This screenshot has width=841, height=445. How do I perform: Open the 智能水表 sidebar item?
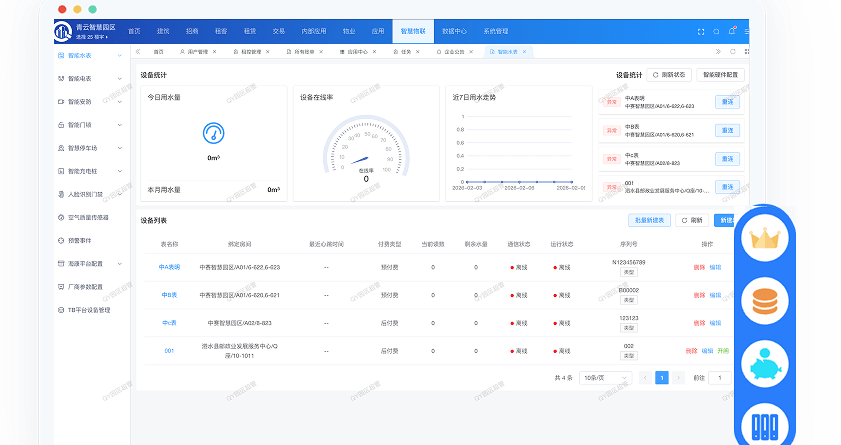pos(90,55)
